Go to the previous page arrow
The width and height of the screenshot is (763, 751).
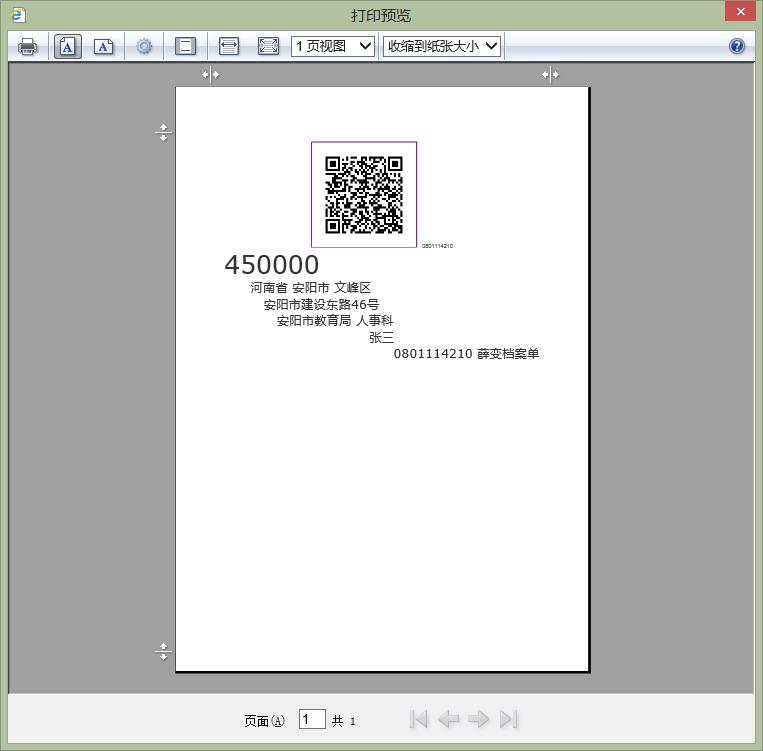[449, 719]
